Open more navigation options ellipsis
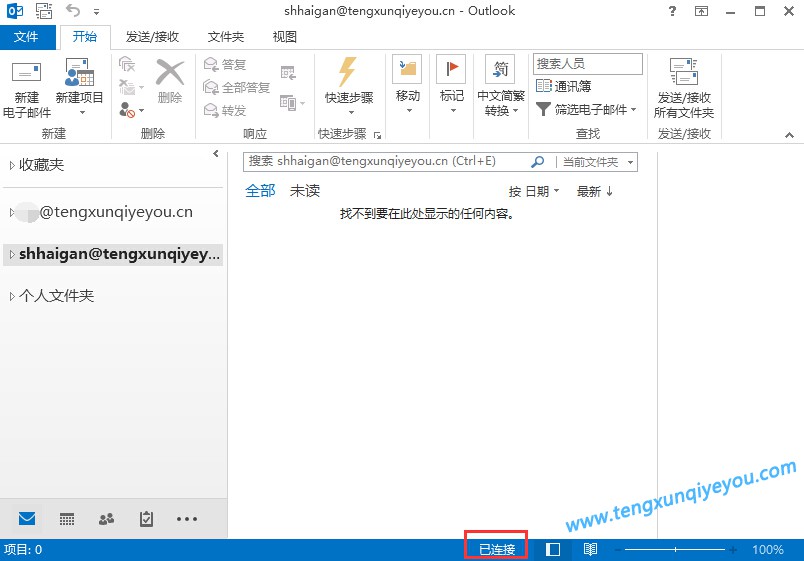This screenshot has height=561, width=804. click(x=187, y=519)
